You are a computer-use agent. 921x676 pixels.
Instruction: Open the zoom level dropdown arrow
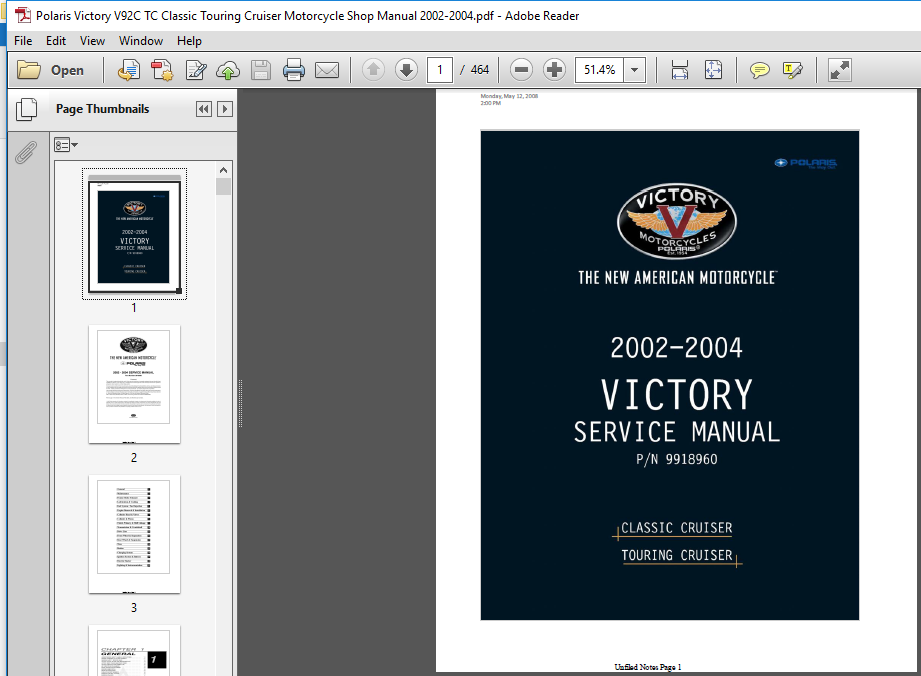coord(634,70)
